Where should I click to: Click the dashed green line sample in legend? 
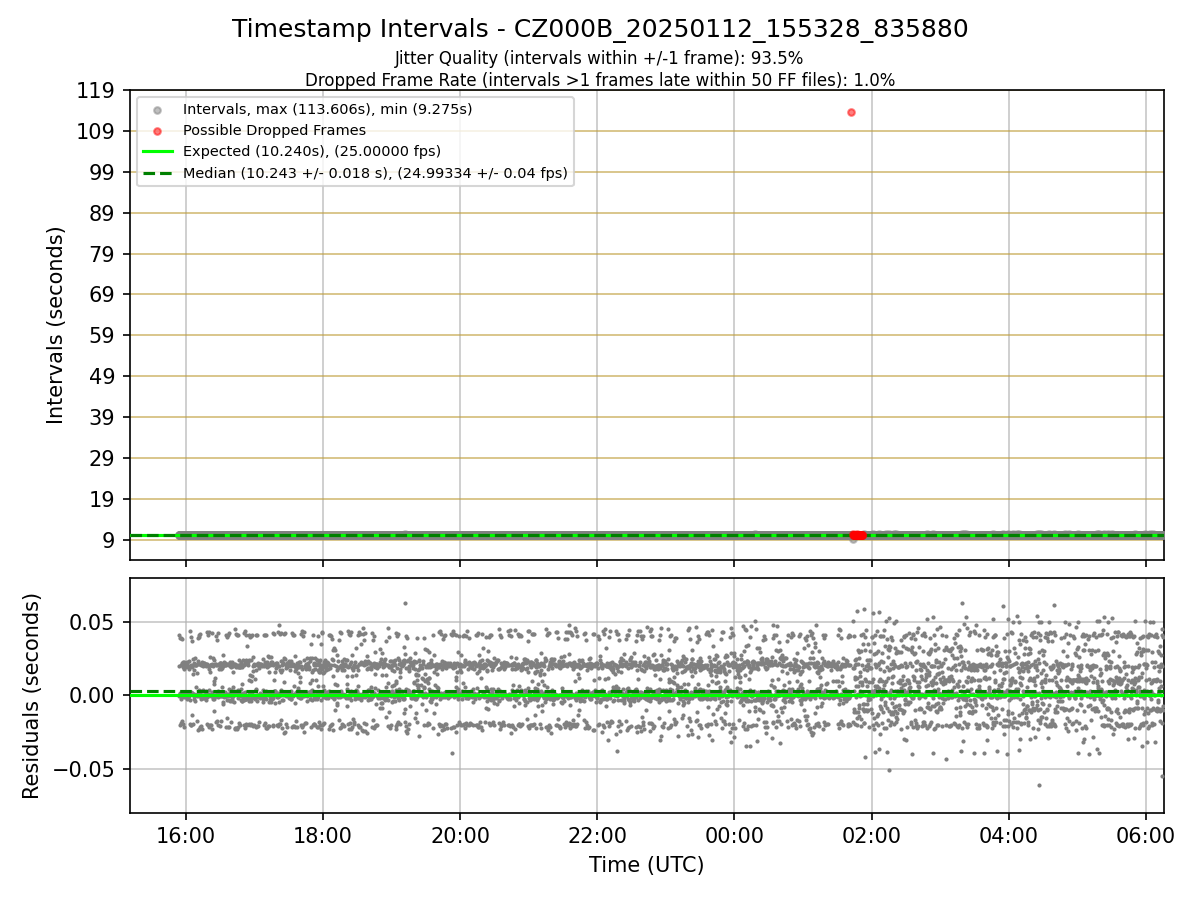click(x=157, y=174)
